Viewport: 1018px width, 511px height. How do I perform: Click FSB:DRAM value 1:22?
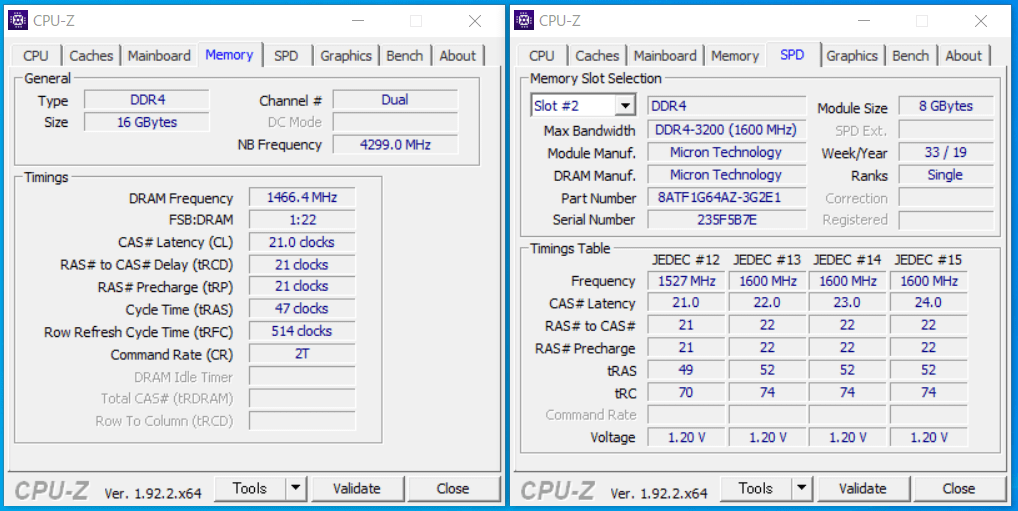(x=302, y=220)
